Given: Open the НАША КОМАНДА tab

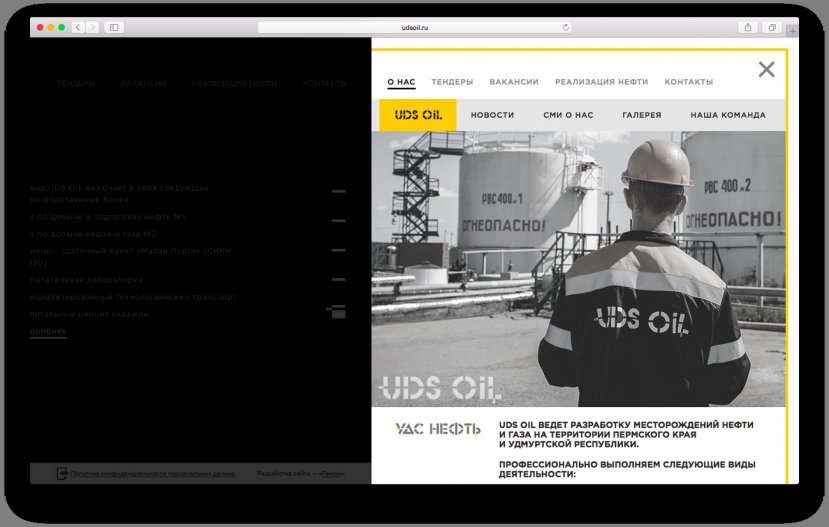Looking at the screenshot, I should point(727,115).
